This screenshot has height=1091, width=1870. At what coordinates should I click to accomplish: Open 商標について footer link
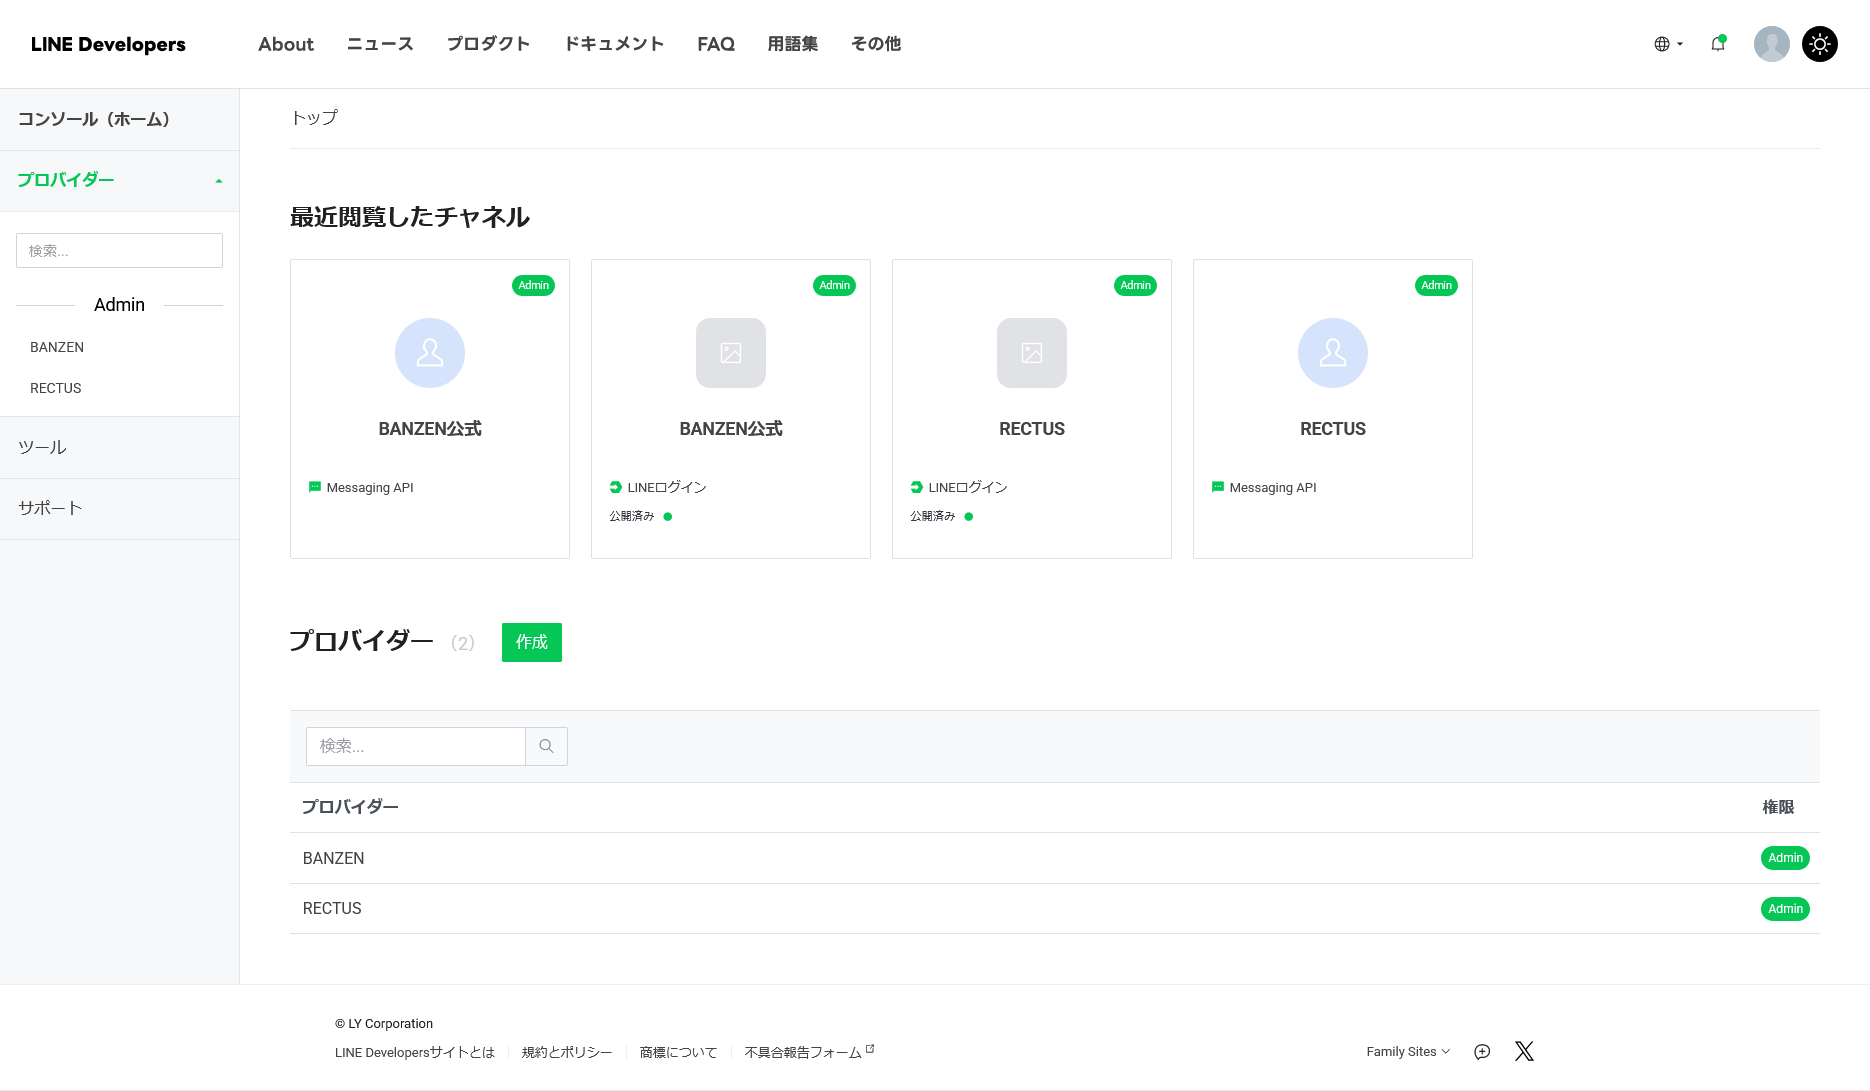[679, 1052]
